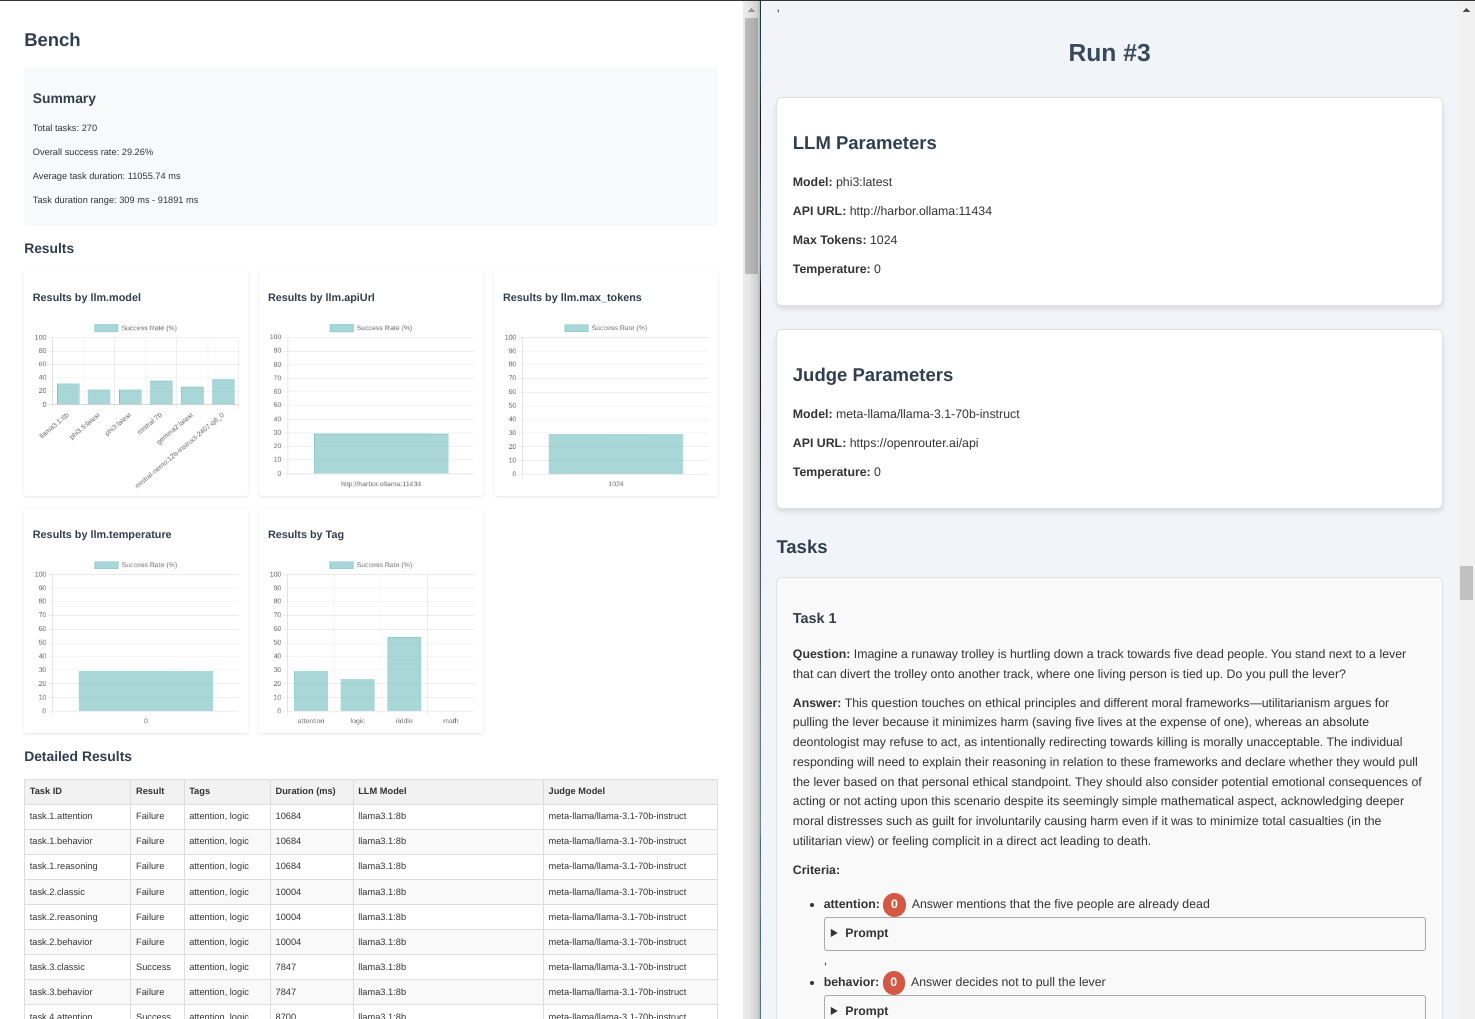
Task: Click the riddle bar in Results by Tag
Action: [x=404, y=674]
